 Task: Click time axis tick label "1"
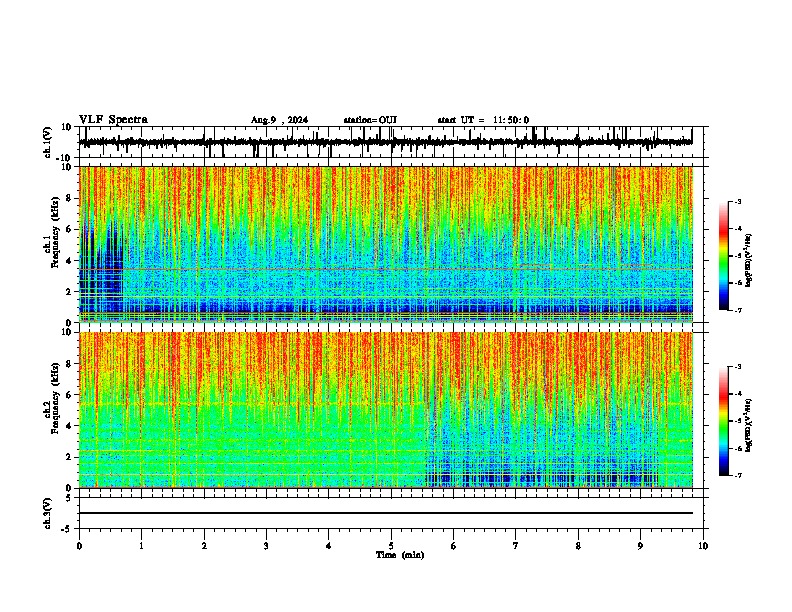pyautogui.click(x=141, y=546)
